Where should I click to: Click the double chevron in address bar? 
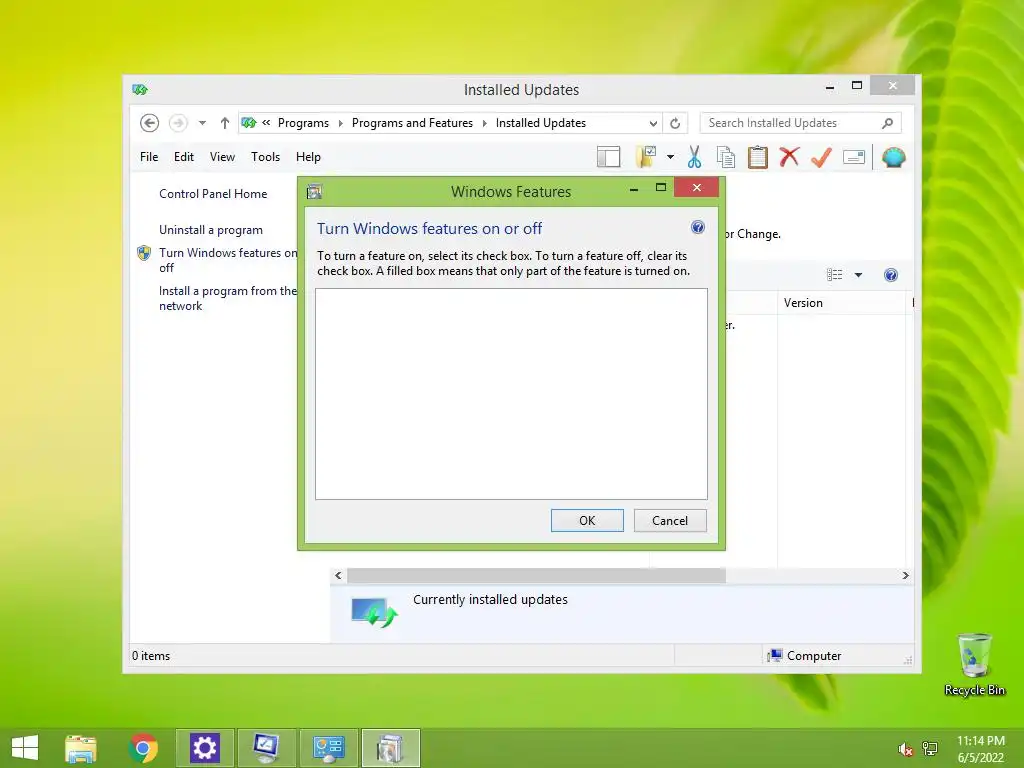266,122
